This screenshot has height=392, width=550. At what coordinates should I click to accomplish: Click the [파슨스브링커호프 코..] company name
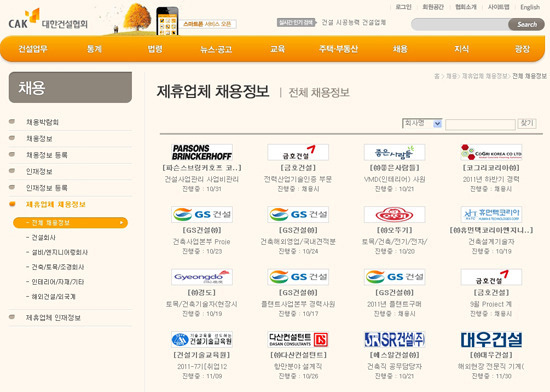202,168
